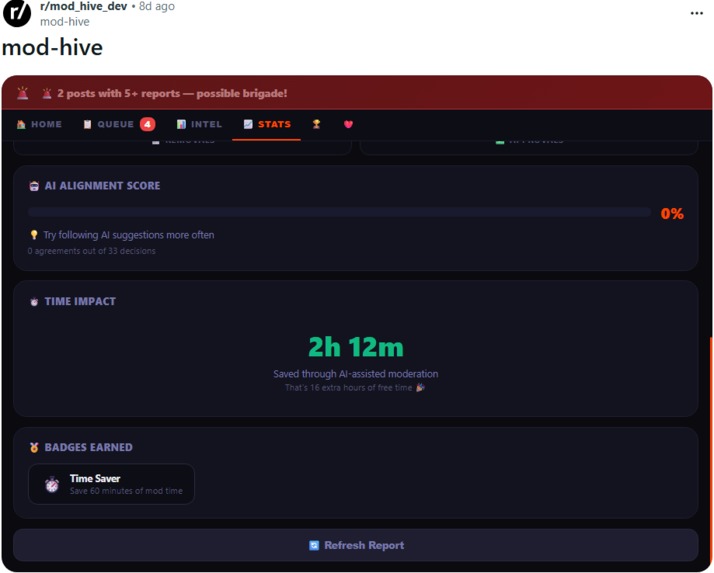The image size is (714, 573).
Task: Click the chart icon on Stats tab
Action: click(x=248, y=124)
